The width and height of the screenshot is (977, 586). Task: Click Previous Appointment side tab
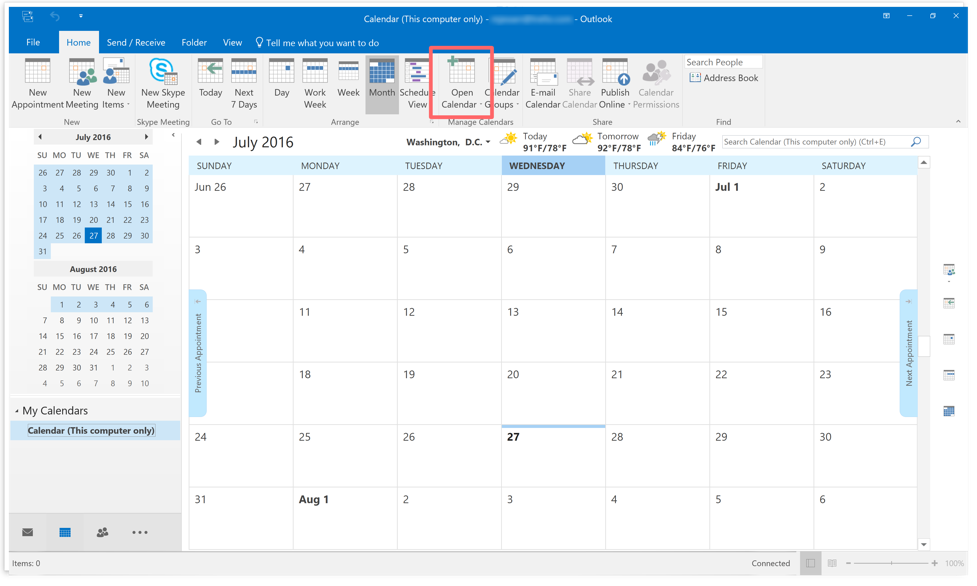point(198,353)
